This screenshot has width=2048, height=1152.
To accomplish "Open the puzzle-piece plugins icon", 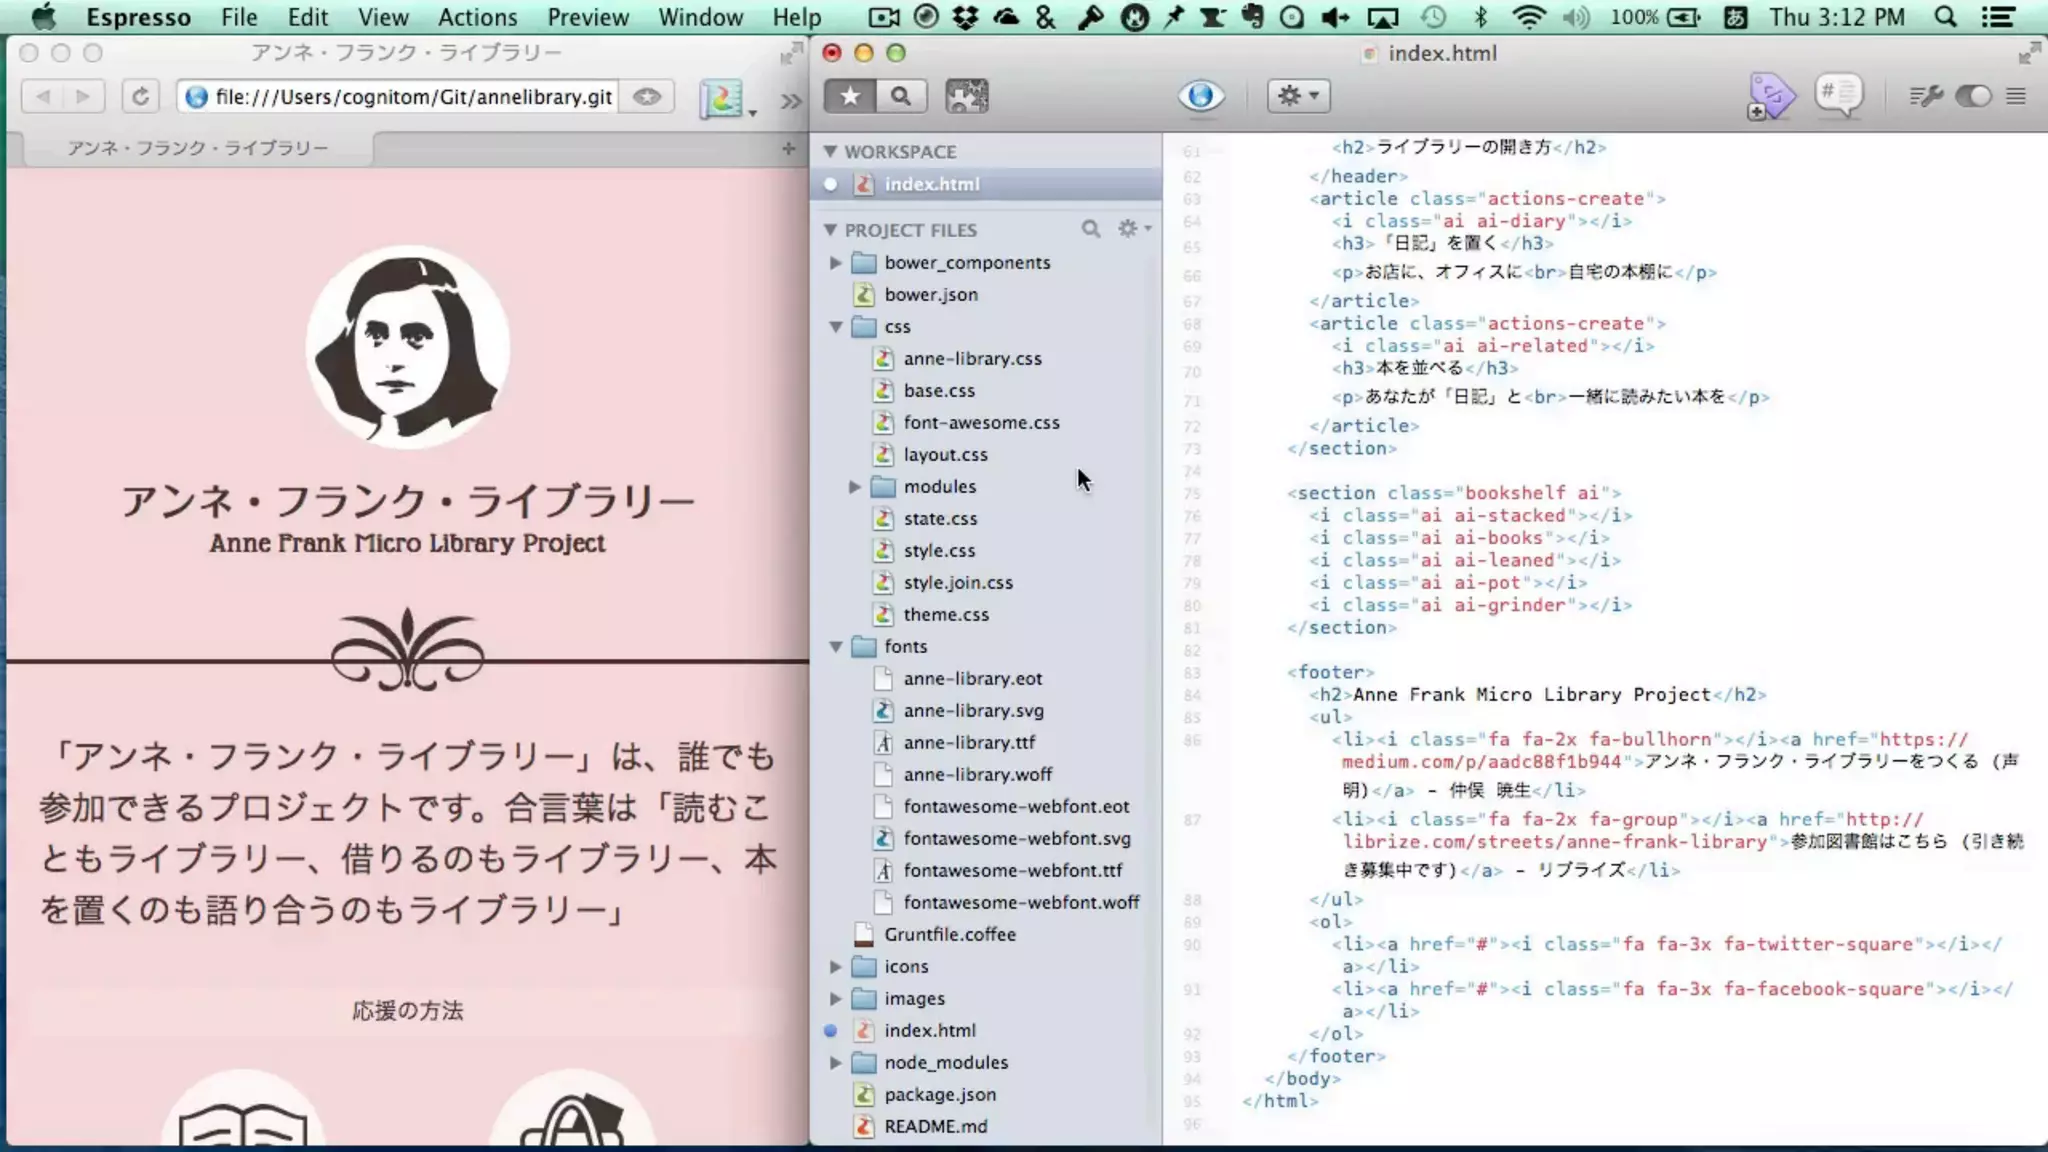I will [966, 96].
